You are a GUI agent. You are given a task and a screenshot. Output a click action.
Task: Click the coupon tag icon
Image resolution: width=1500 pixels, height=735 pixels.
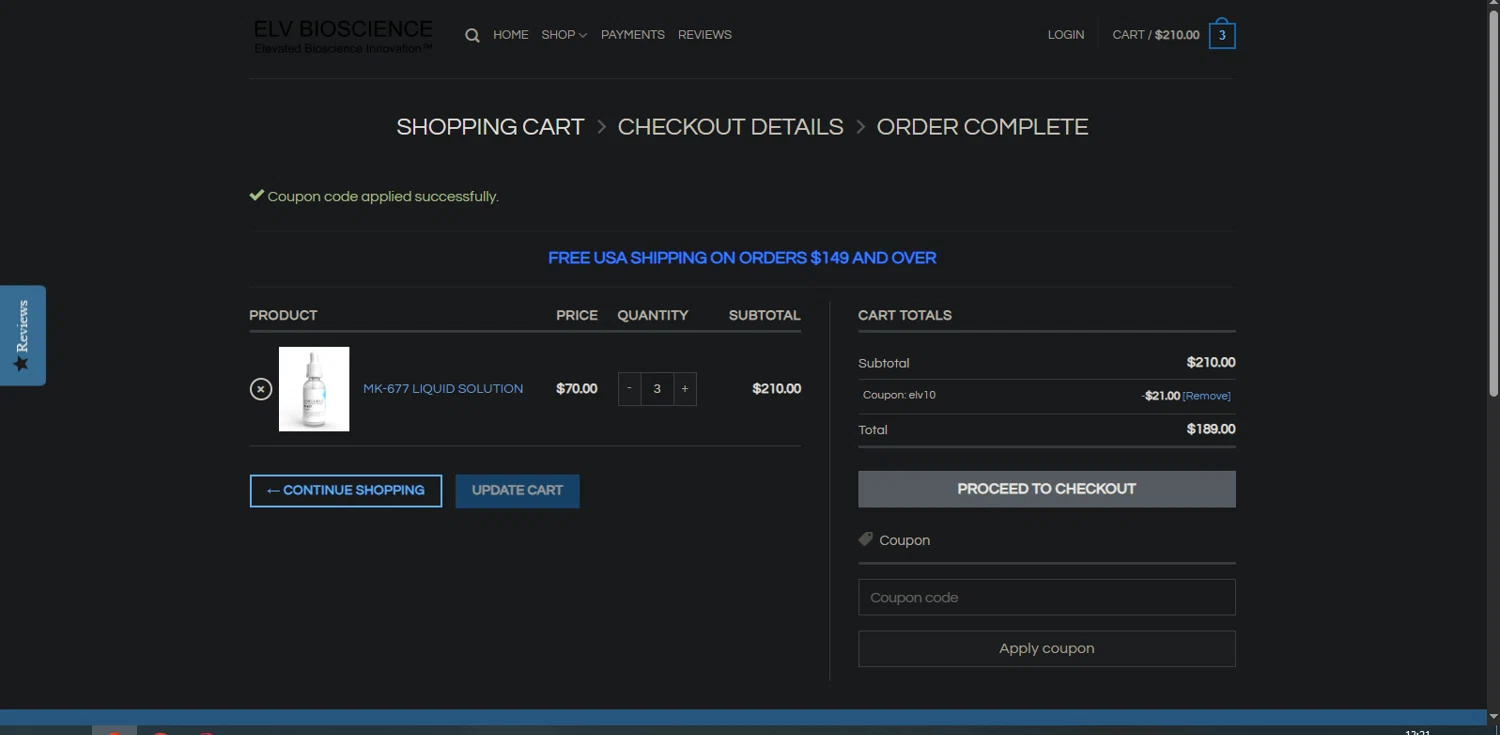pyautogui.click(x=866, y=539)
